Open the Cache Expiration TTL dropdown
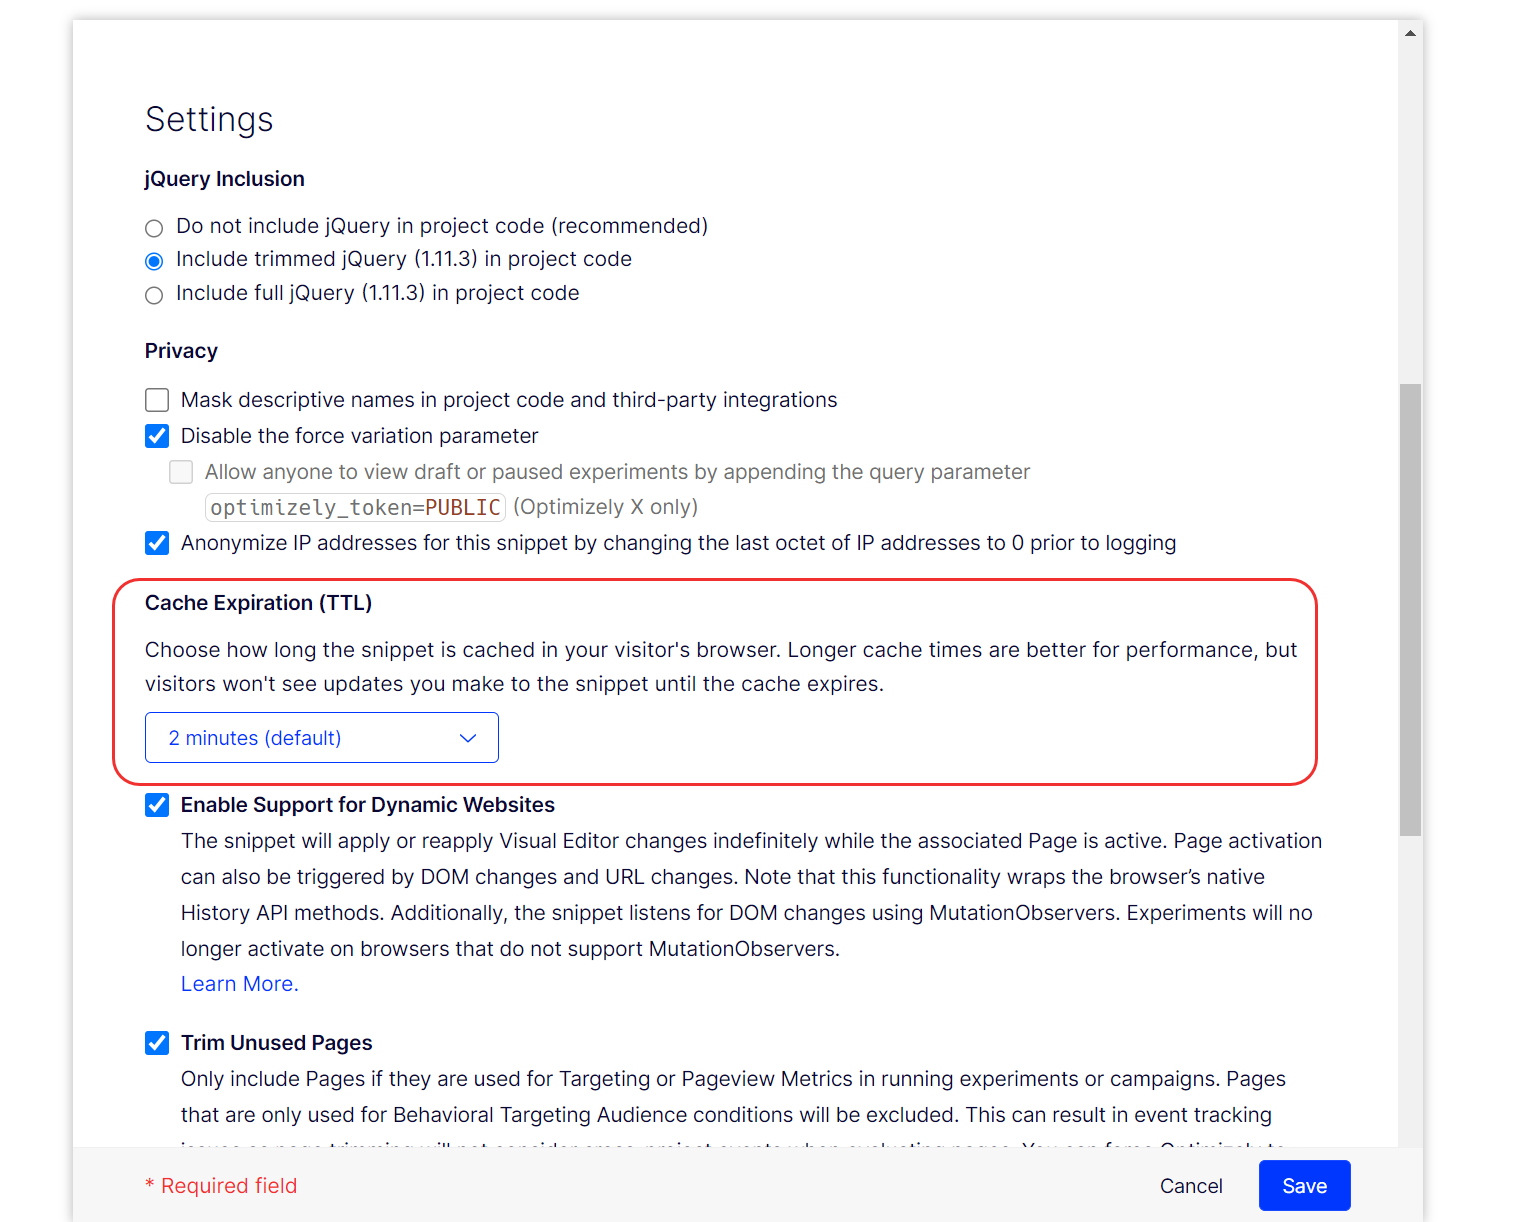This screenshot has height=1222, width=1524. click(x=321, y=737)
